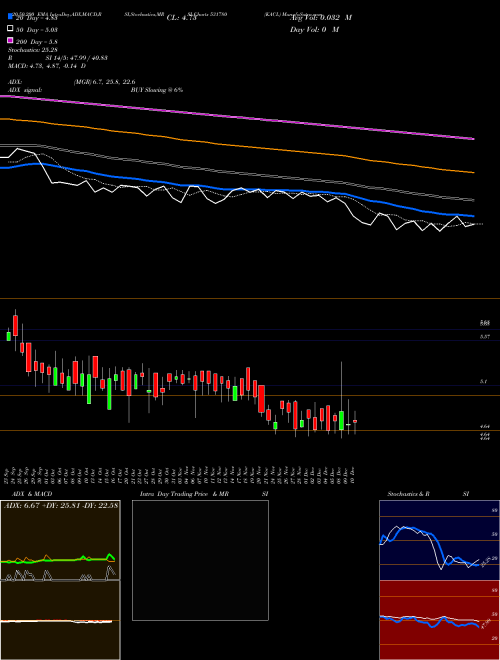Click the 'Avg Vol: 0.032 M' label

click(321, 18)
